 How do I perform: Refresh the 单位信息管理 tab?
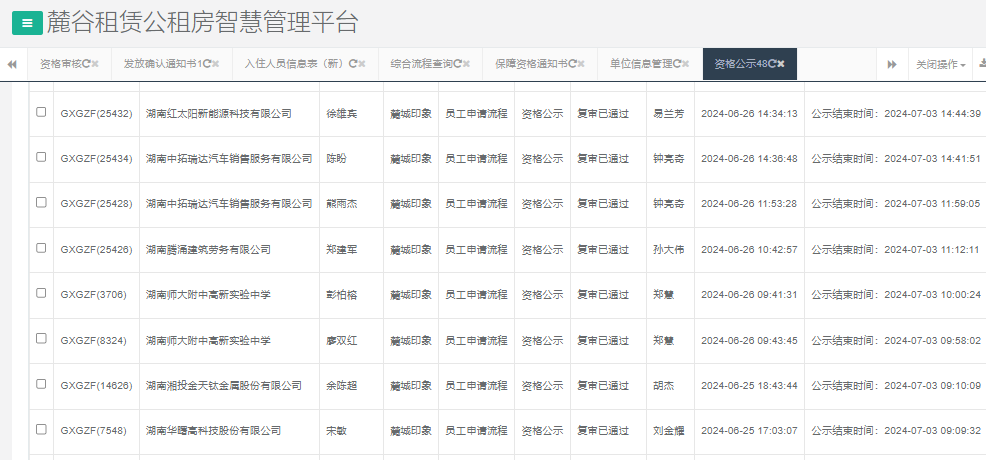tap(677, 63)
